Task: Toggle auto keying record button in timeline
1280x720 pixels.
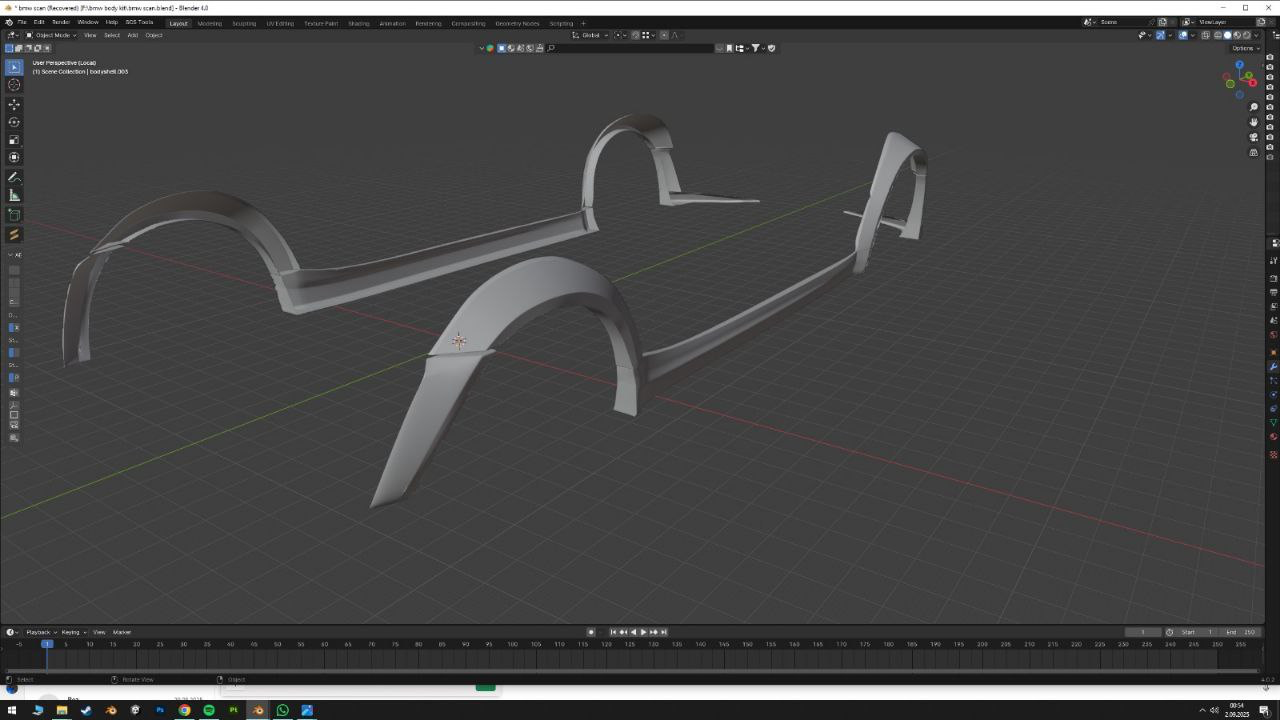Action: pos(591,632)
